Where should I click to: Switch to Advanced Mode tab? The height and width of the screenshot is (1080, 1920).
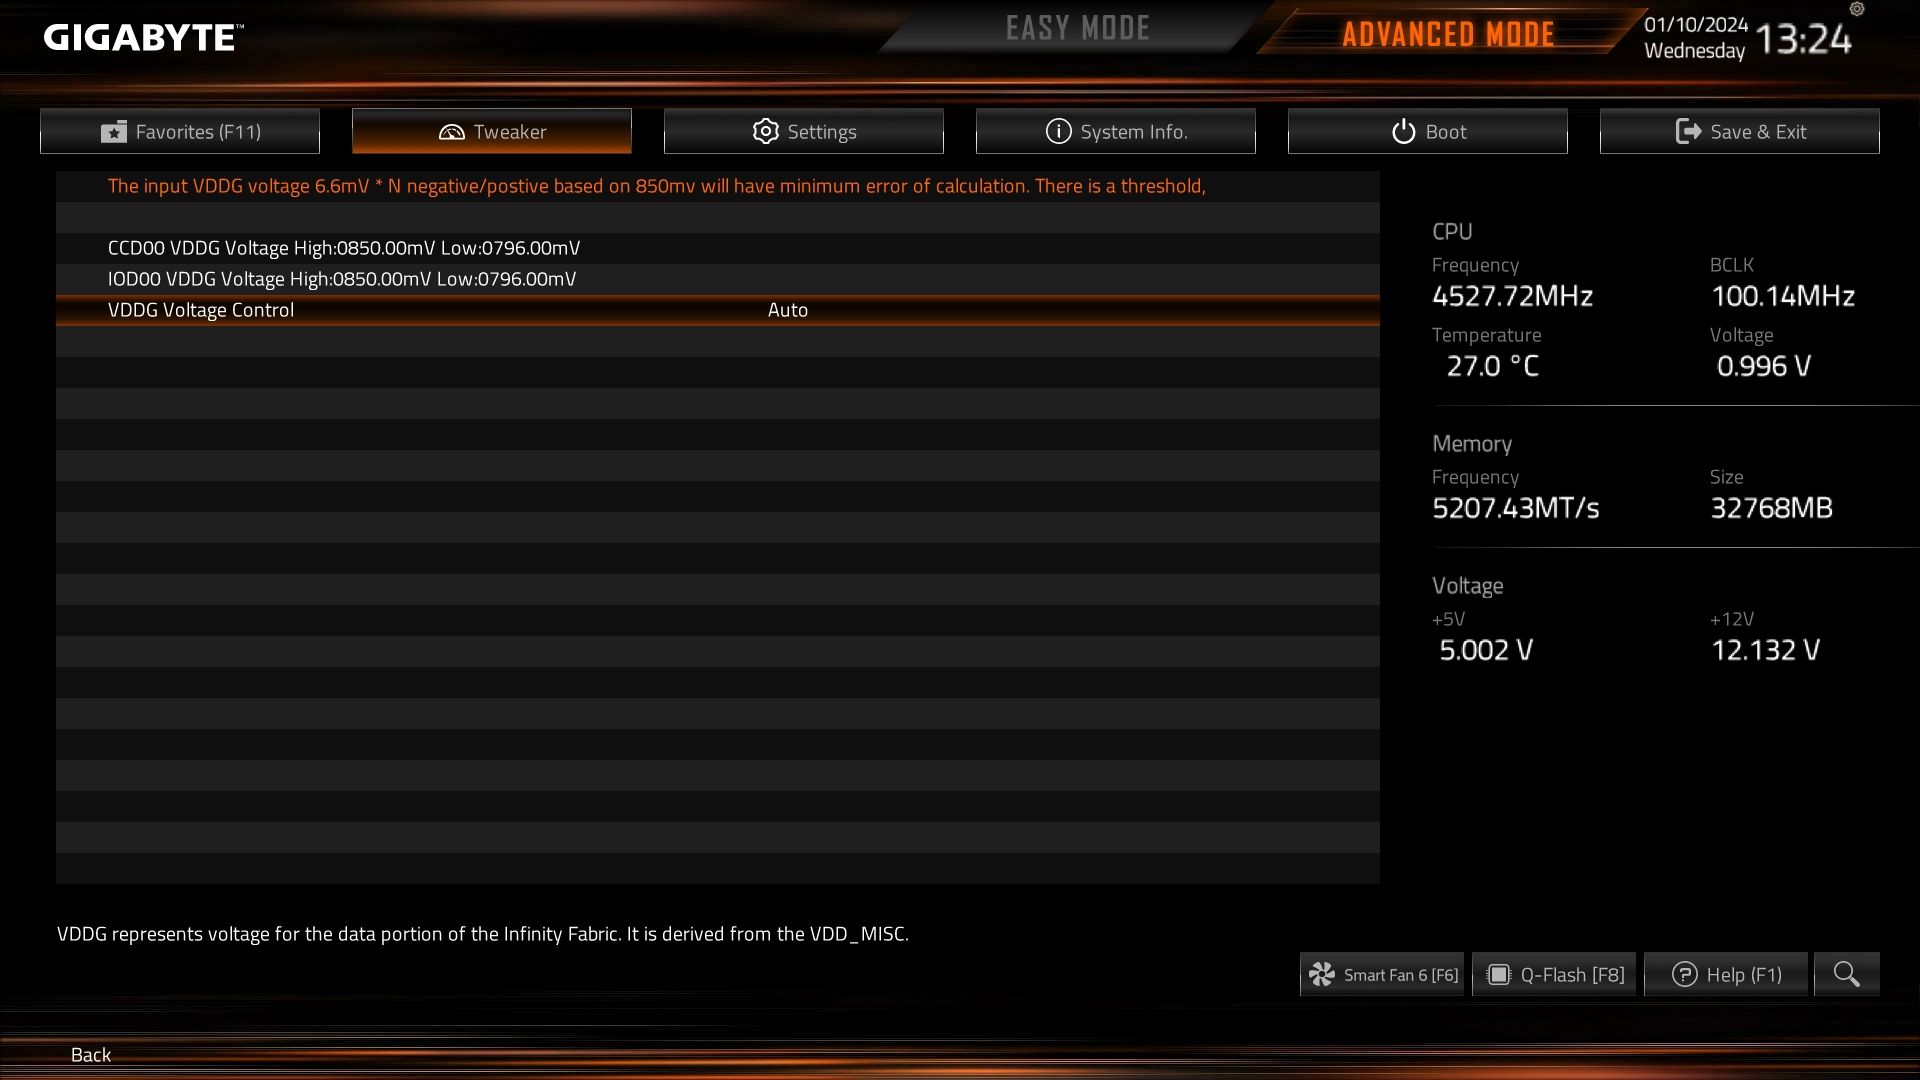(x=1448, y=34)
